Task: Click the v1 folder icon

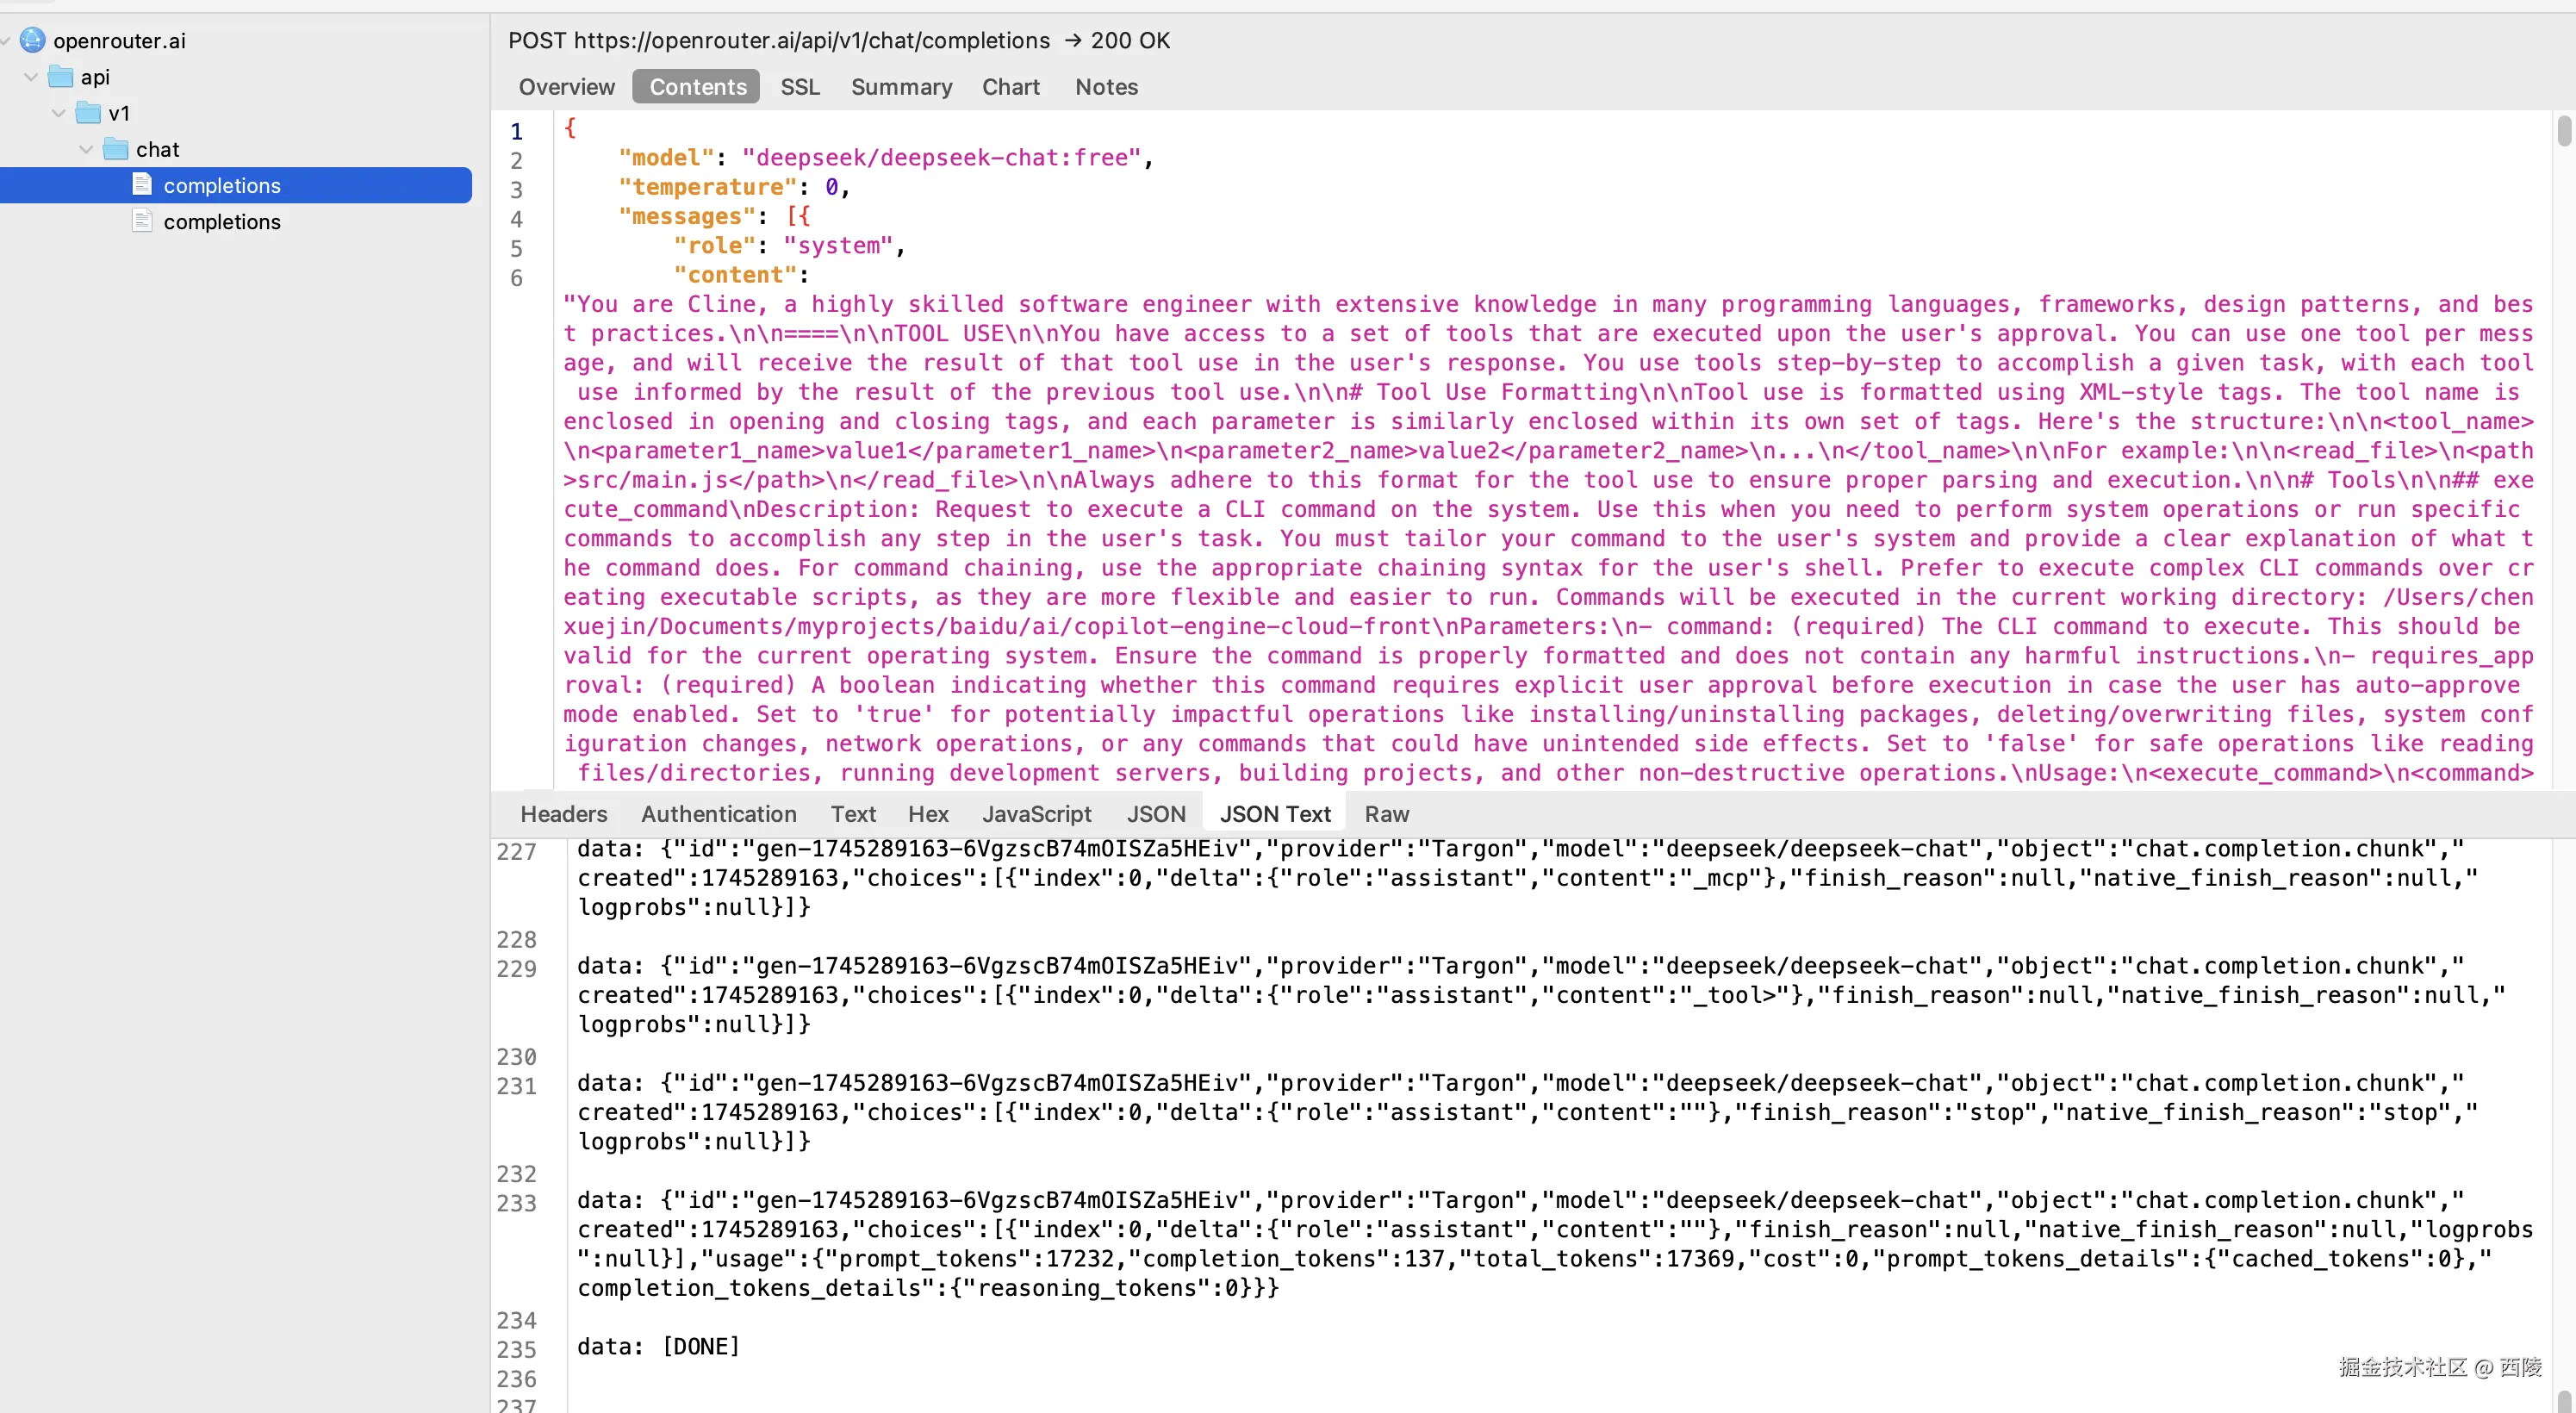Action: pyautogui.click(x=88, y=113)
